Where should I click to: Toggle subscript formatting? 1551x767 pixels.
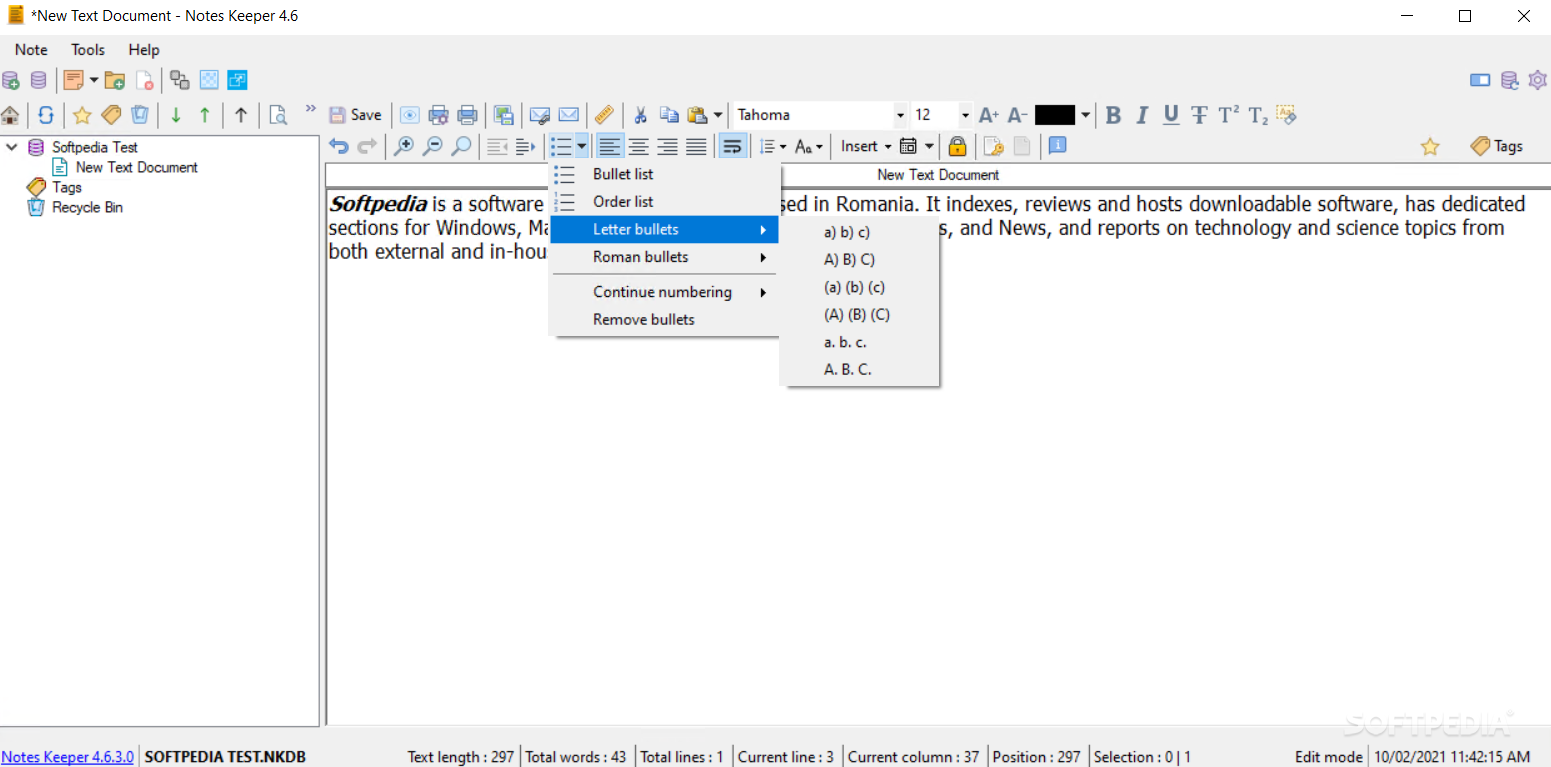tap(1258, 115)
